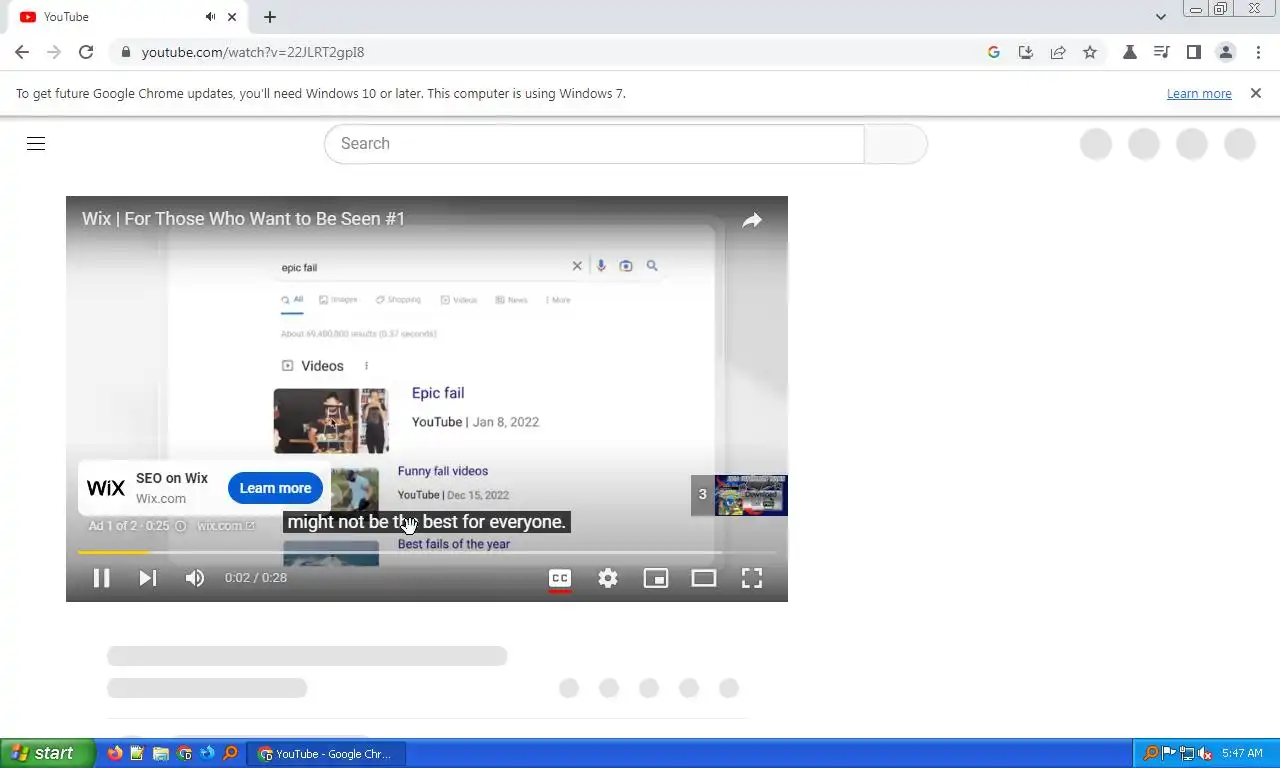This screenshot has width=1280, height=768.
Task: Click the 5:47 AM clock
Action: pyautogui.click(x=1242, y=753)
